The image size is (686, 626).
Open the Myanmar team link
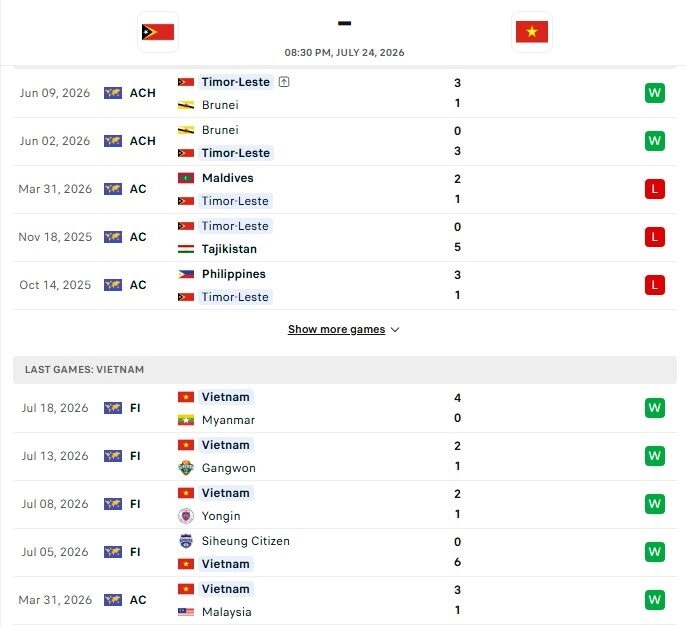[228, 420]
